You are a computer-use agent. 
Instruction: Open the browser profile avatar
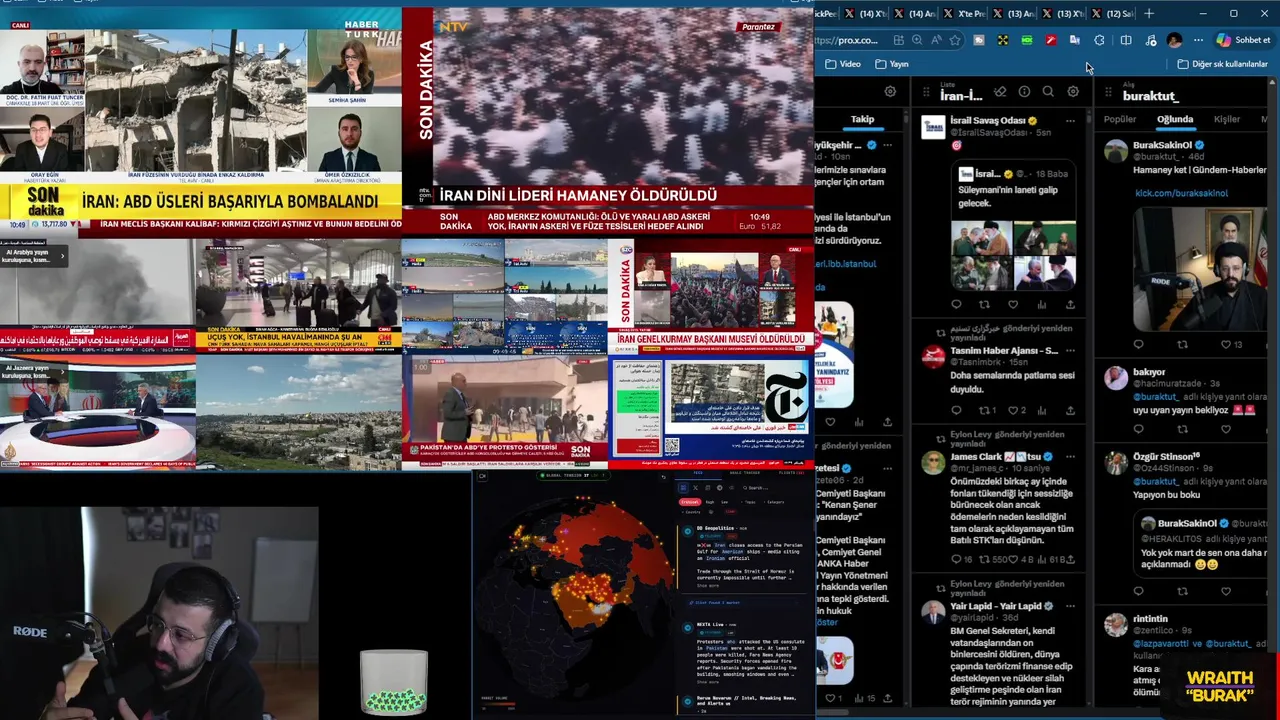pyautogui.click(x=1174, y=40)
